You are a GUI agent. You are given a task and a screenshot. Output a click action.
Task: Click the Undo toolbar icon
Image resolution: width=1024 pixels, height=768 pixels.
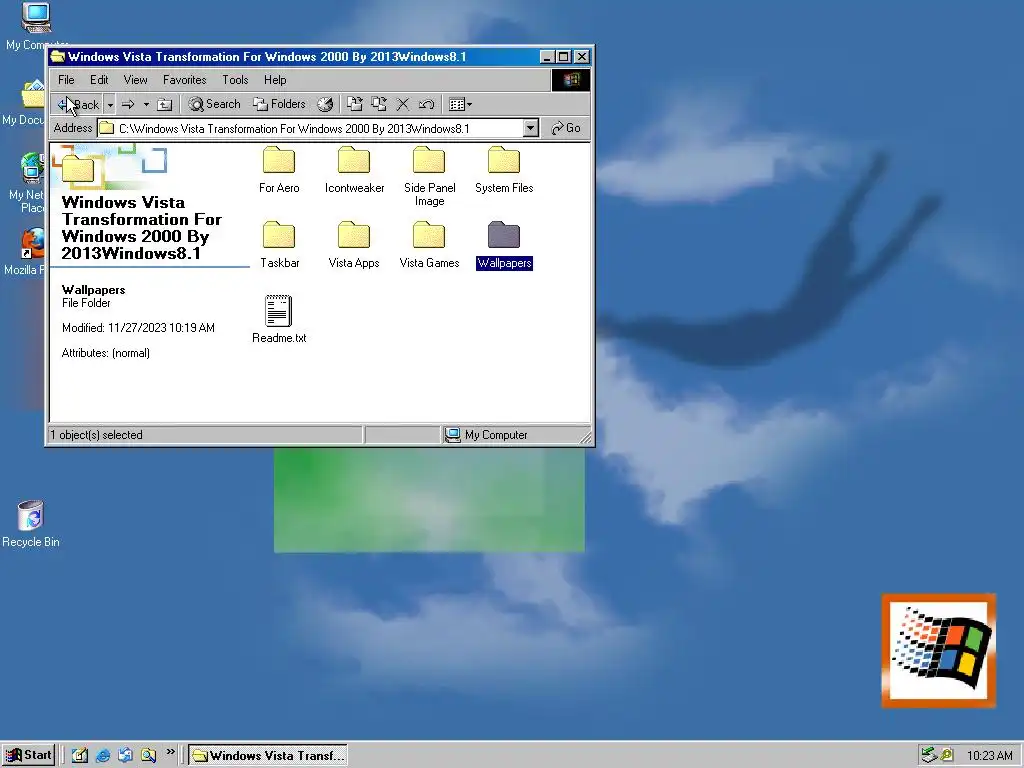(426, 104)
